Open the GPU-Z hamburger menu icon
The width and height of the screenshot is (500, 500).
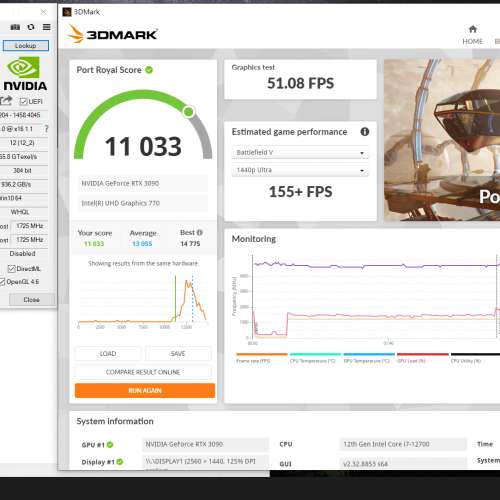point(47,27)
